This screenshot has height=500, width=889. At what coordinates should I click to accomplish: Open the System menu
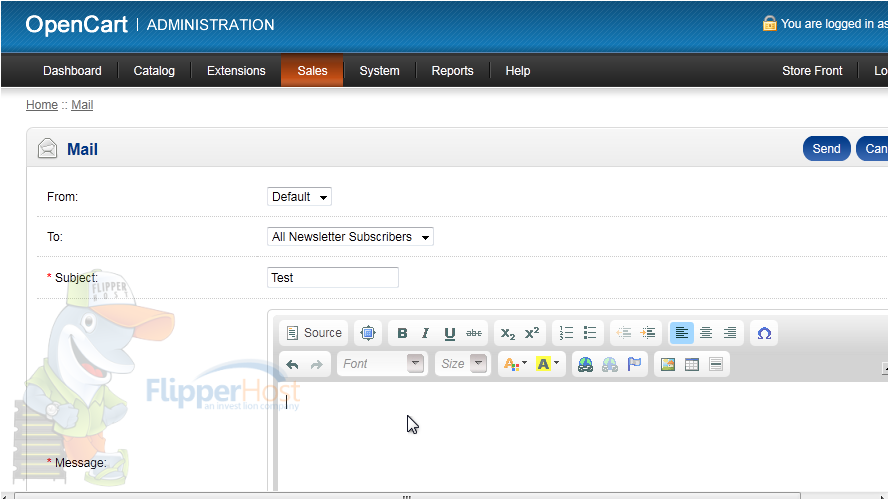379,70
